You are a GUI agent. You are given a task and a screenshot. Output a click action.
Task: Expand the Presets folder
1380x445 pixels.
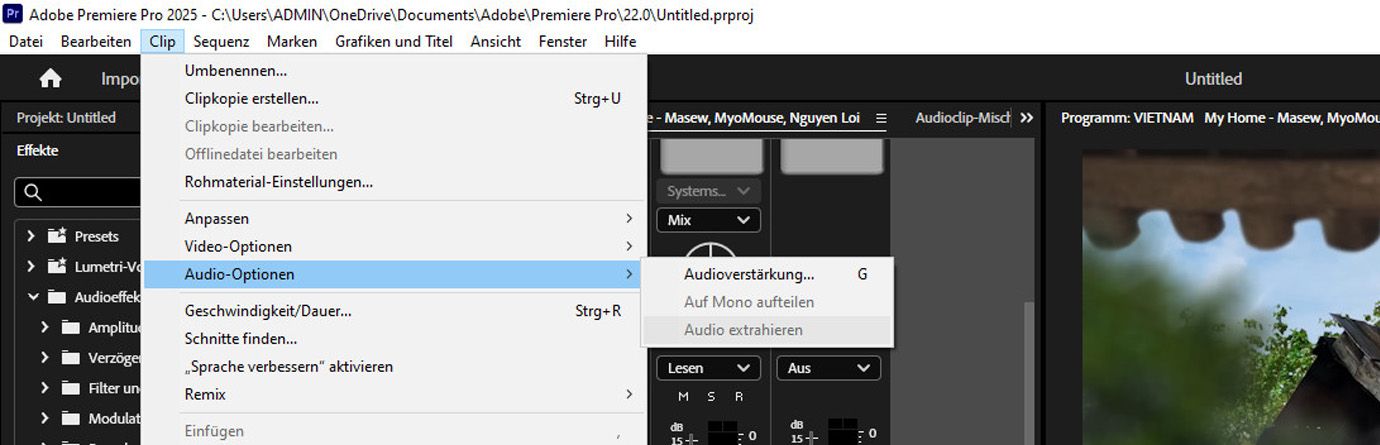[x=31, y=236]
